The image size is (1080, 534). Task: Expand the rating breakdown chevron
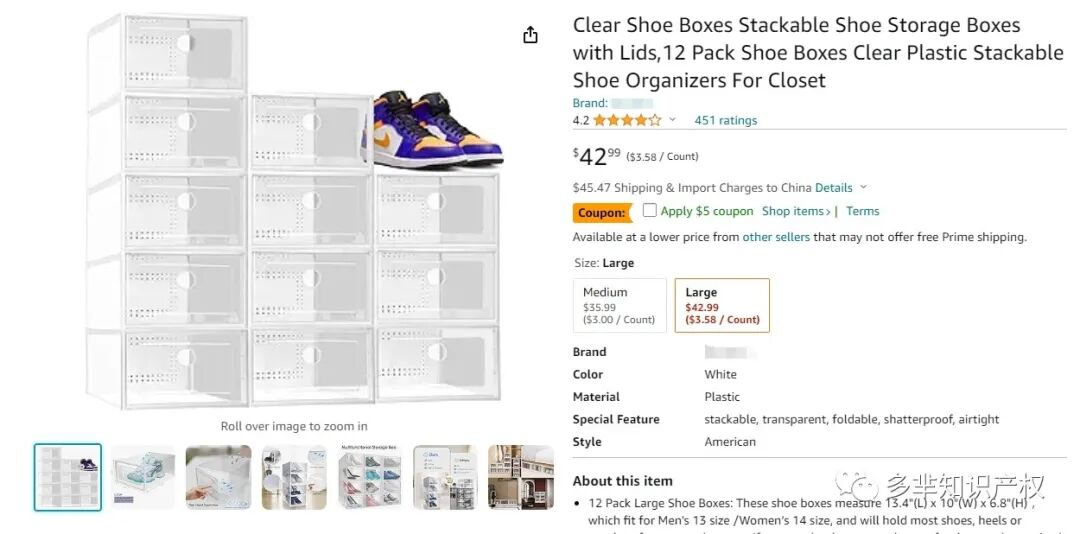coord(673,120)
